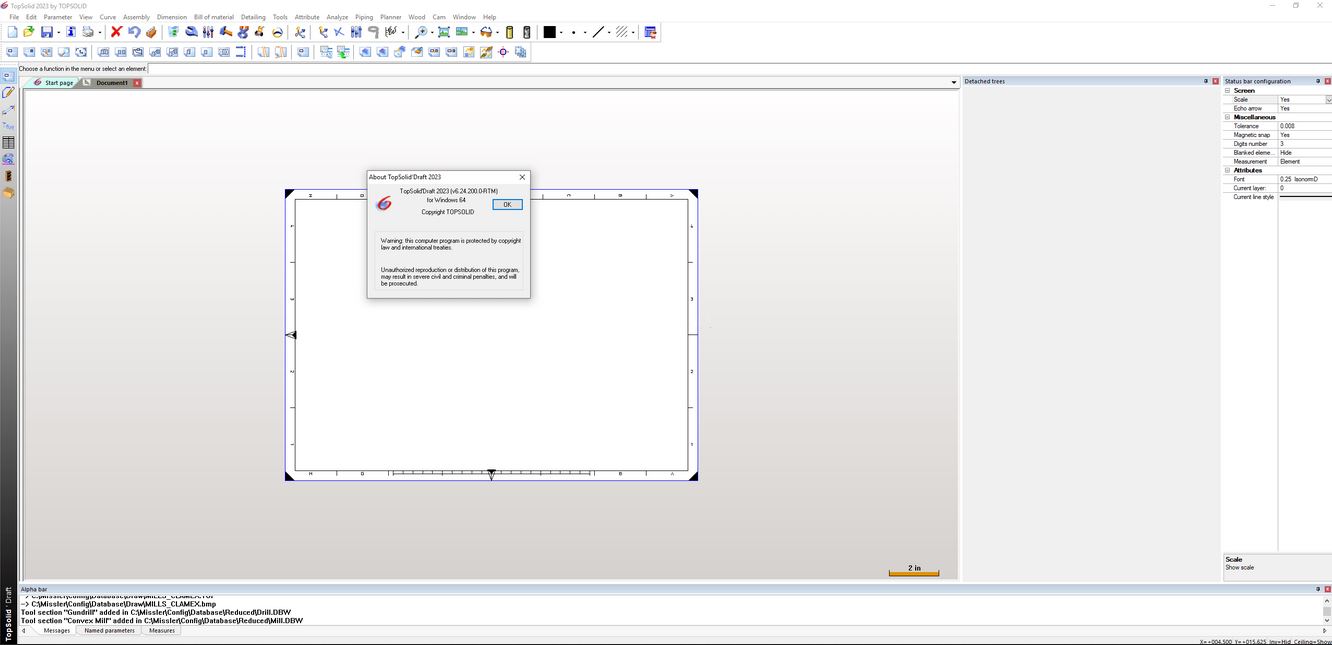
Task: Click OK in the About dialog
Action: (x=507, y=204)
